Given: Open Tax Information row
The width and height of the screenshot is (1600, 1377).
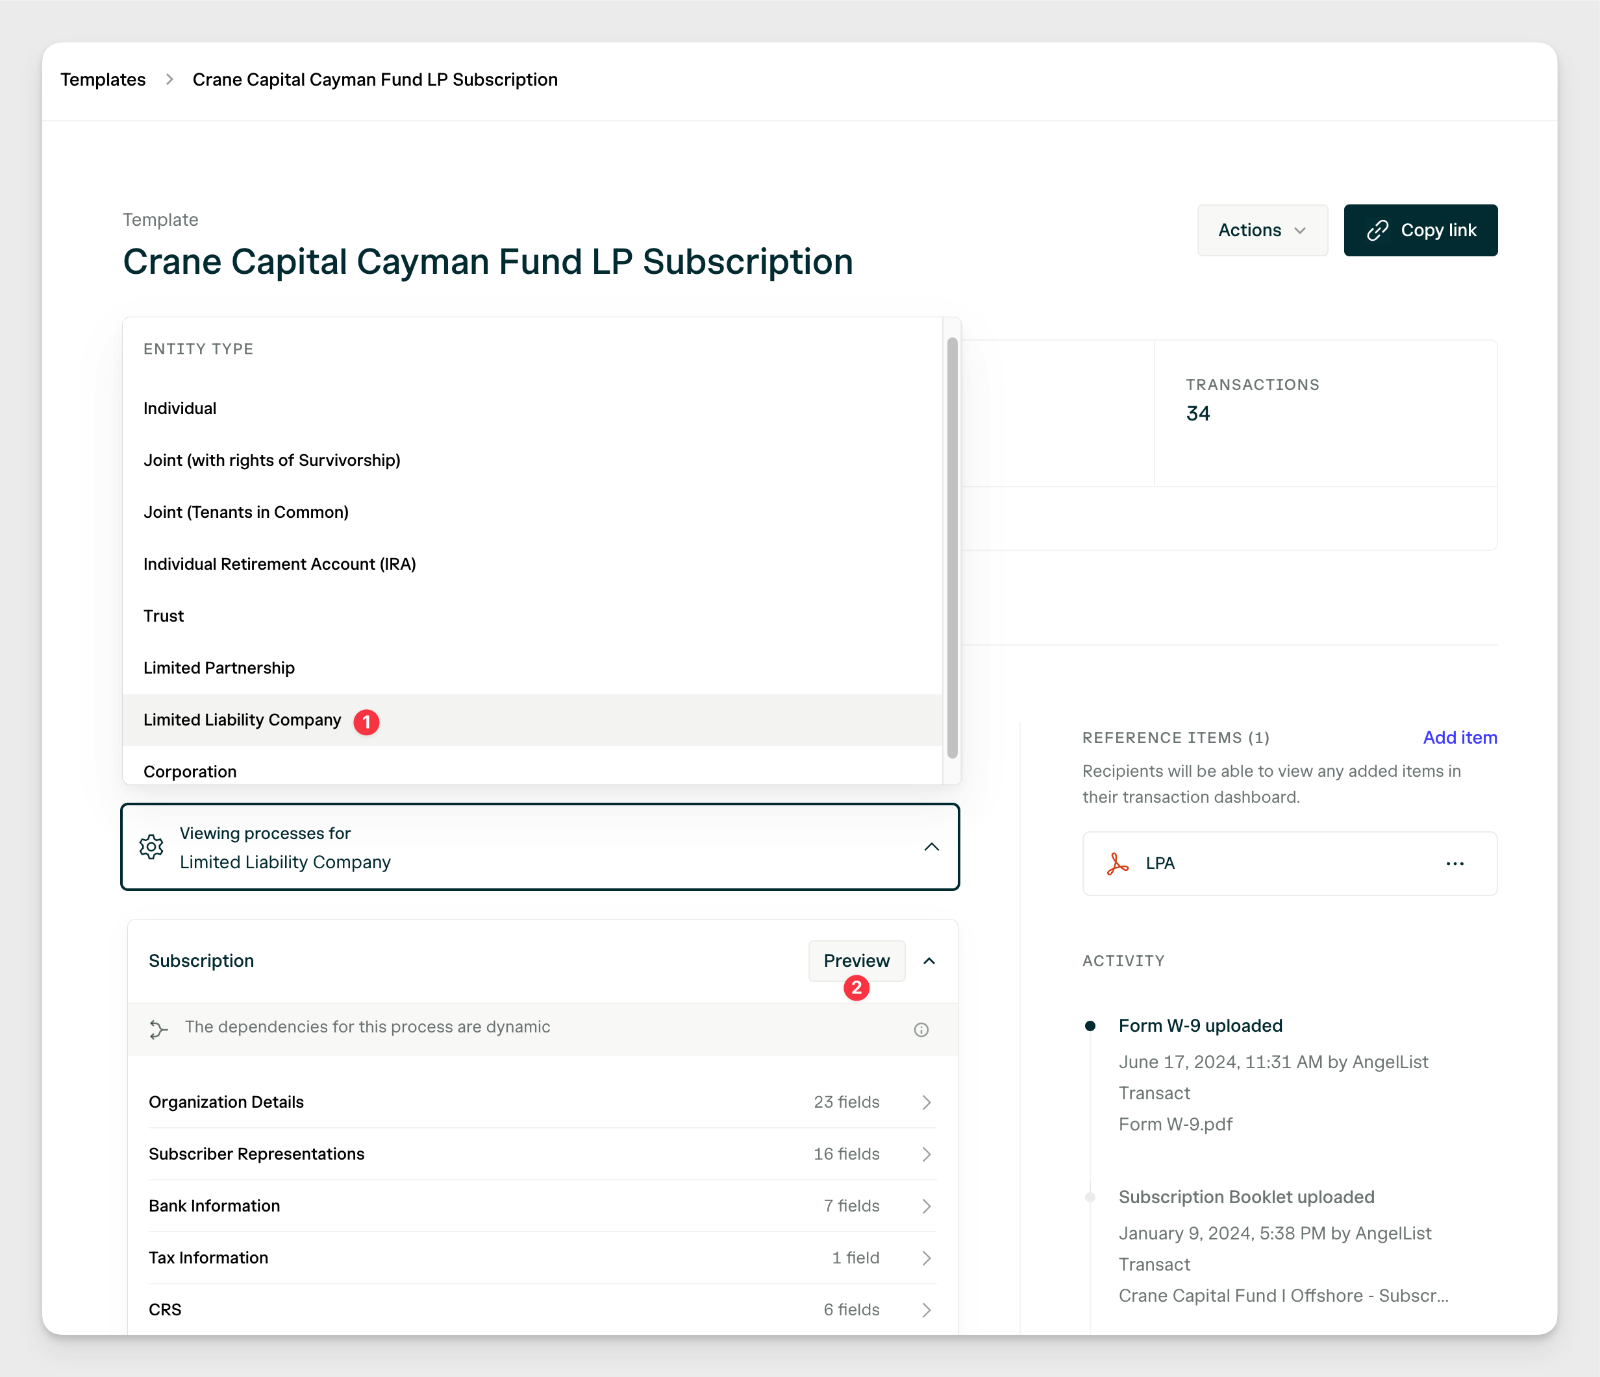Looking at the screenshot, I should tap(541, 1258).
